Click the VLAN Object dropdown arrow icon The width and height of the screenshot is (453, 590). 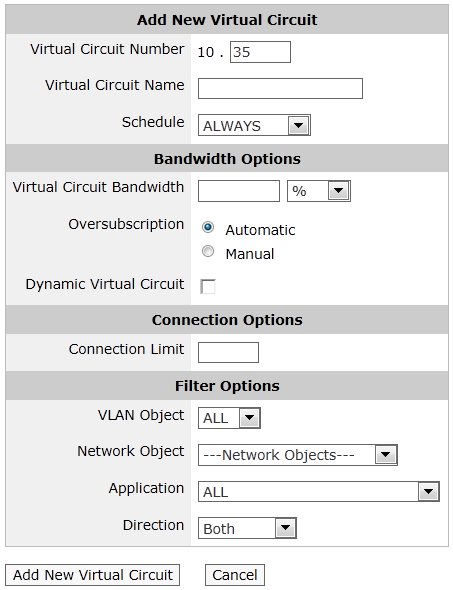[x=249, y=418]
